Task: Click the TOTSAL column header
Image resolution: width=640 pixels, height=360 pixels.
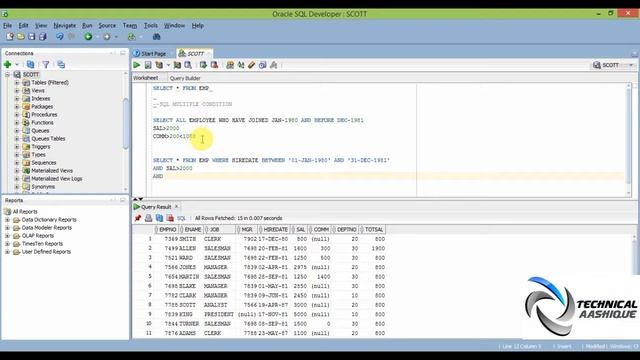Action: click(x=373, y=230)
